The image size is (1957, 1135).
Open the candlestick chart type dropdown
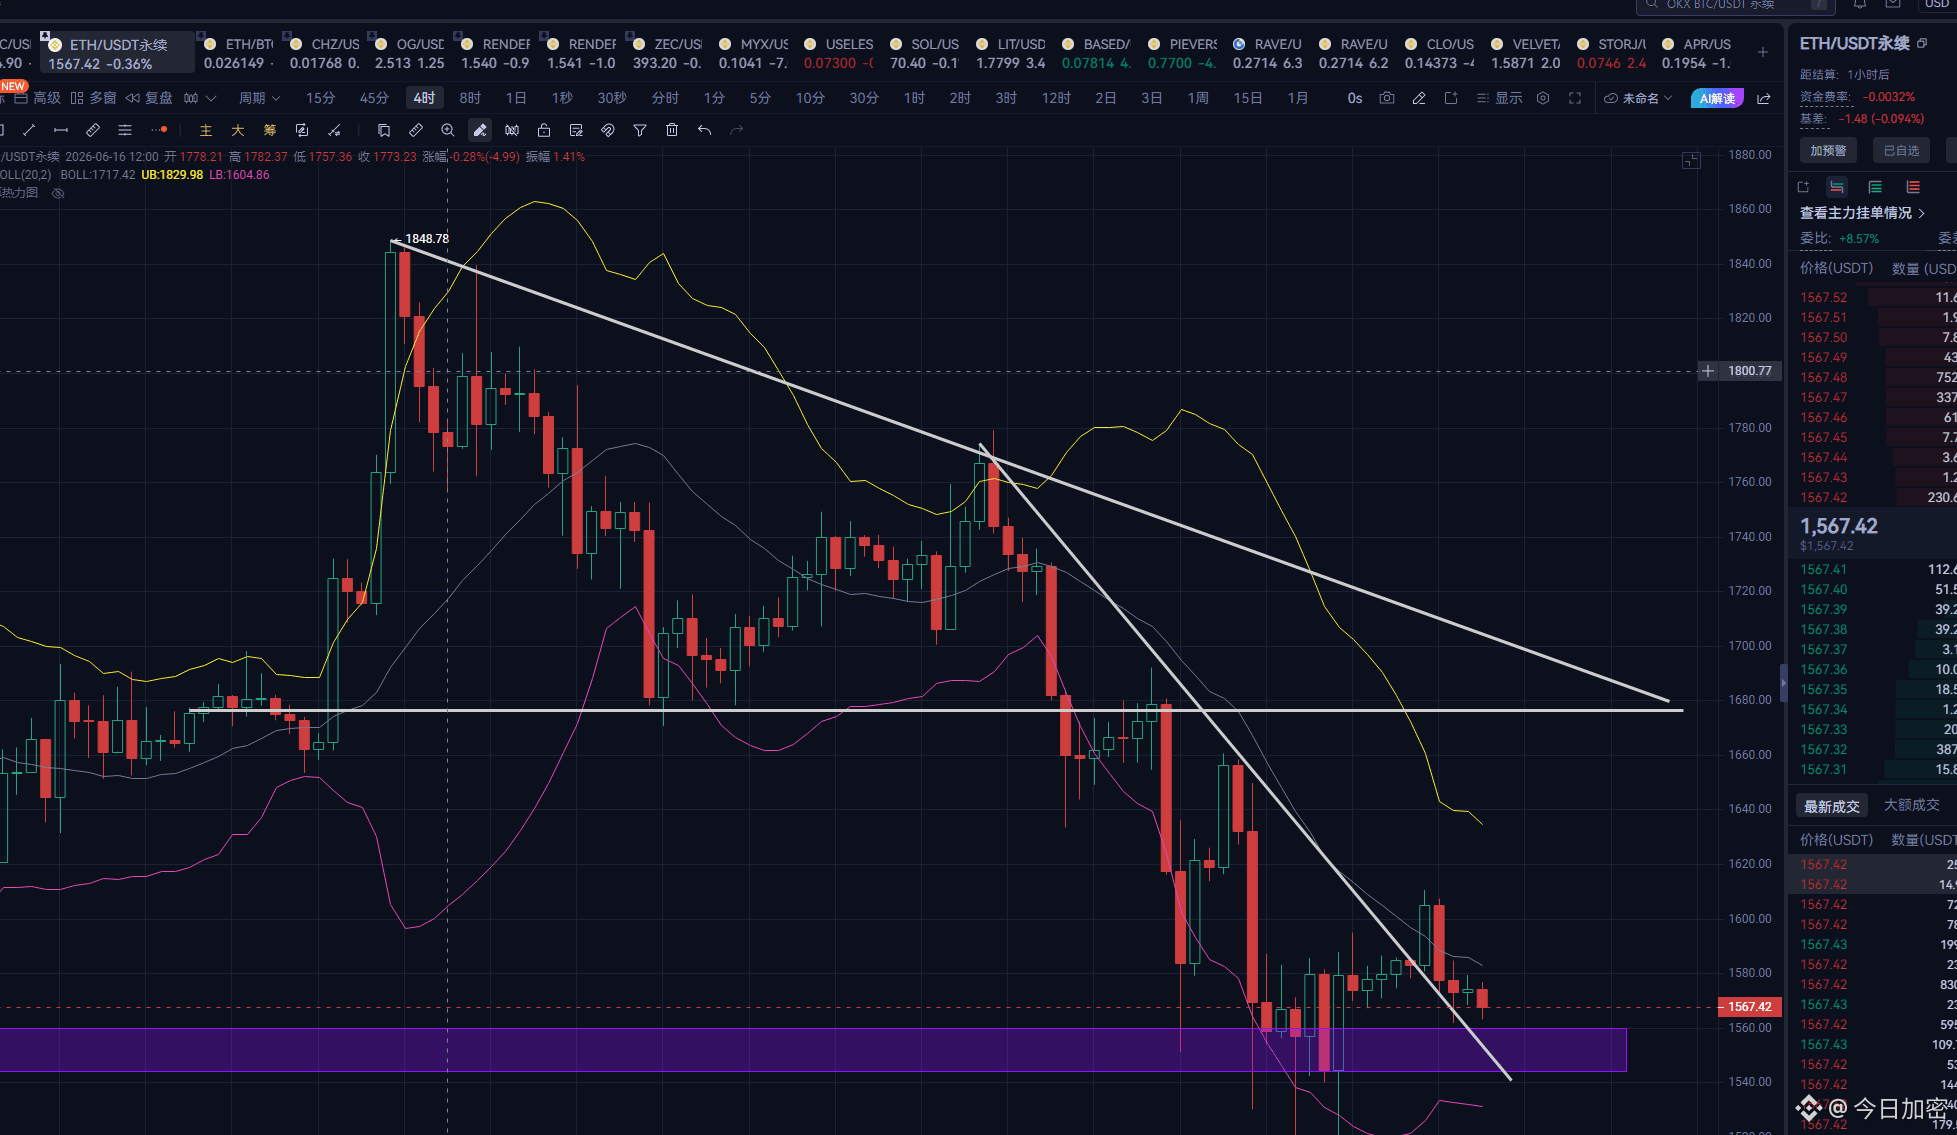pos(200,98)
